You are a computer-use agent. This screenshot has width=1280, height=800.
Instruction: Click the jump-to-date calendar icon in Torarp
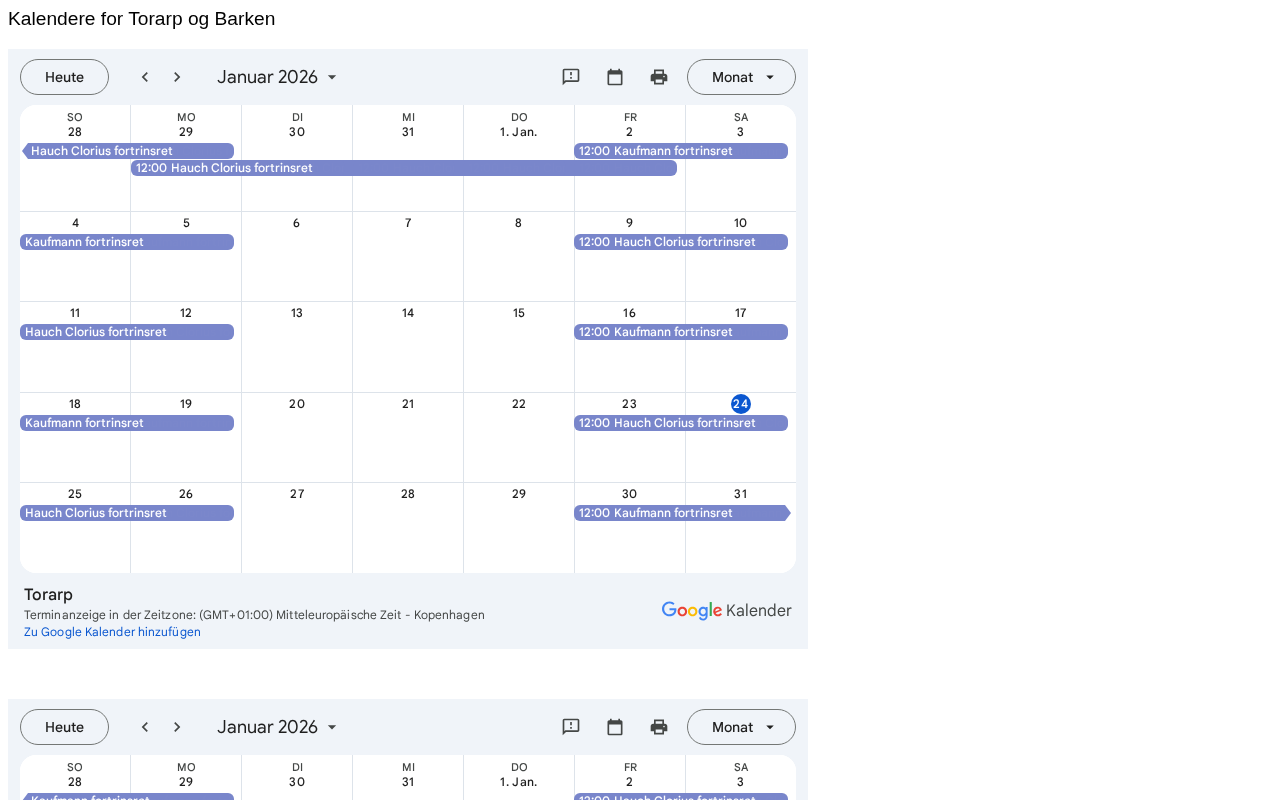(x=615, y=77)
